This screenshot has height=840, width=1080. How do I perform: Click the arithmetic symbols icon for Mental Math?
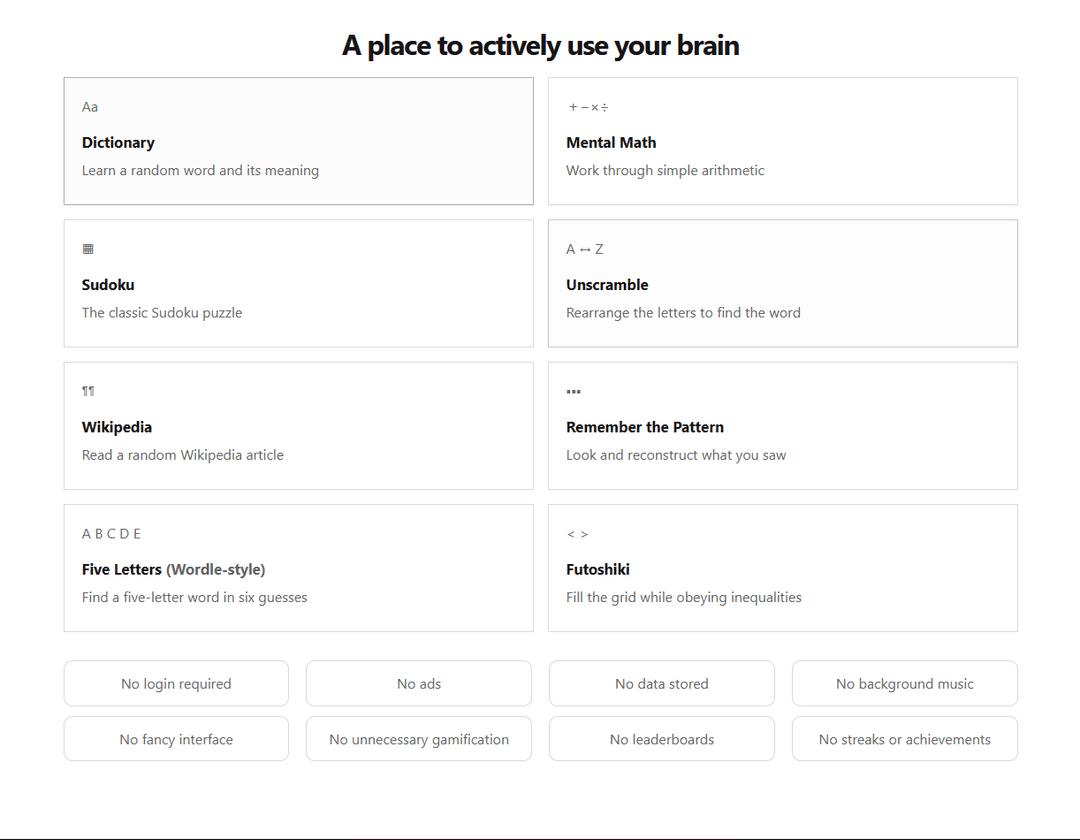tap(588, 107)
